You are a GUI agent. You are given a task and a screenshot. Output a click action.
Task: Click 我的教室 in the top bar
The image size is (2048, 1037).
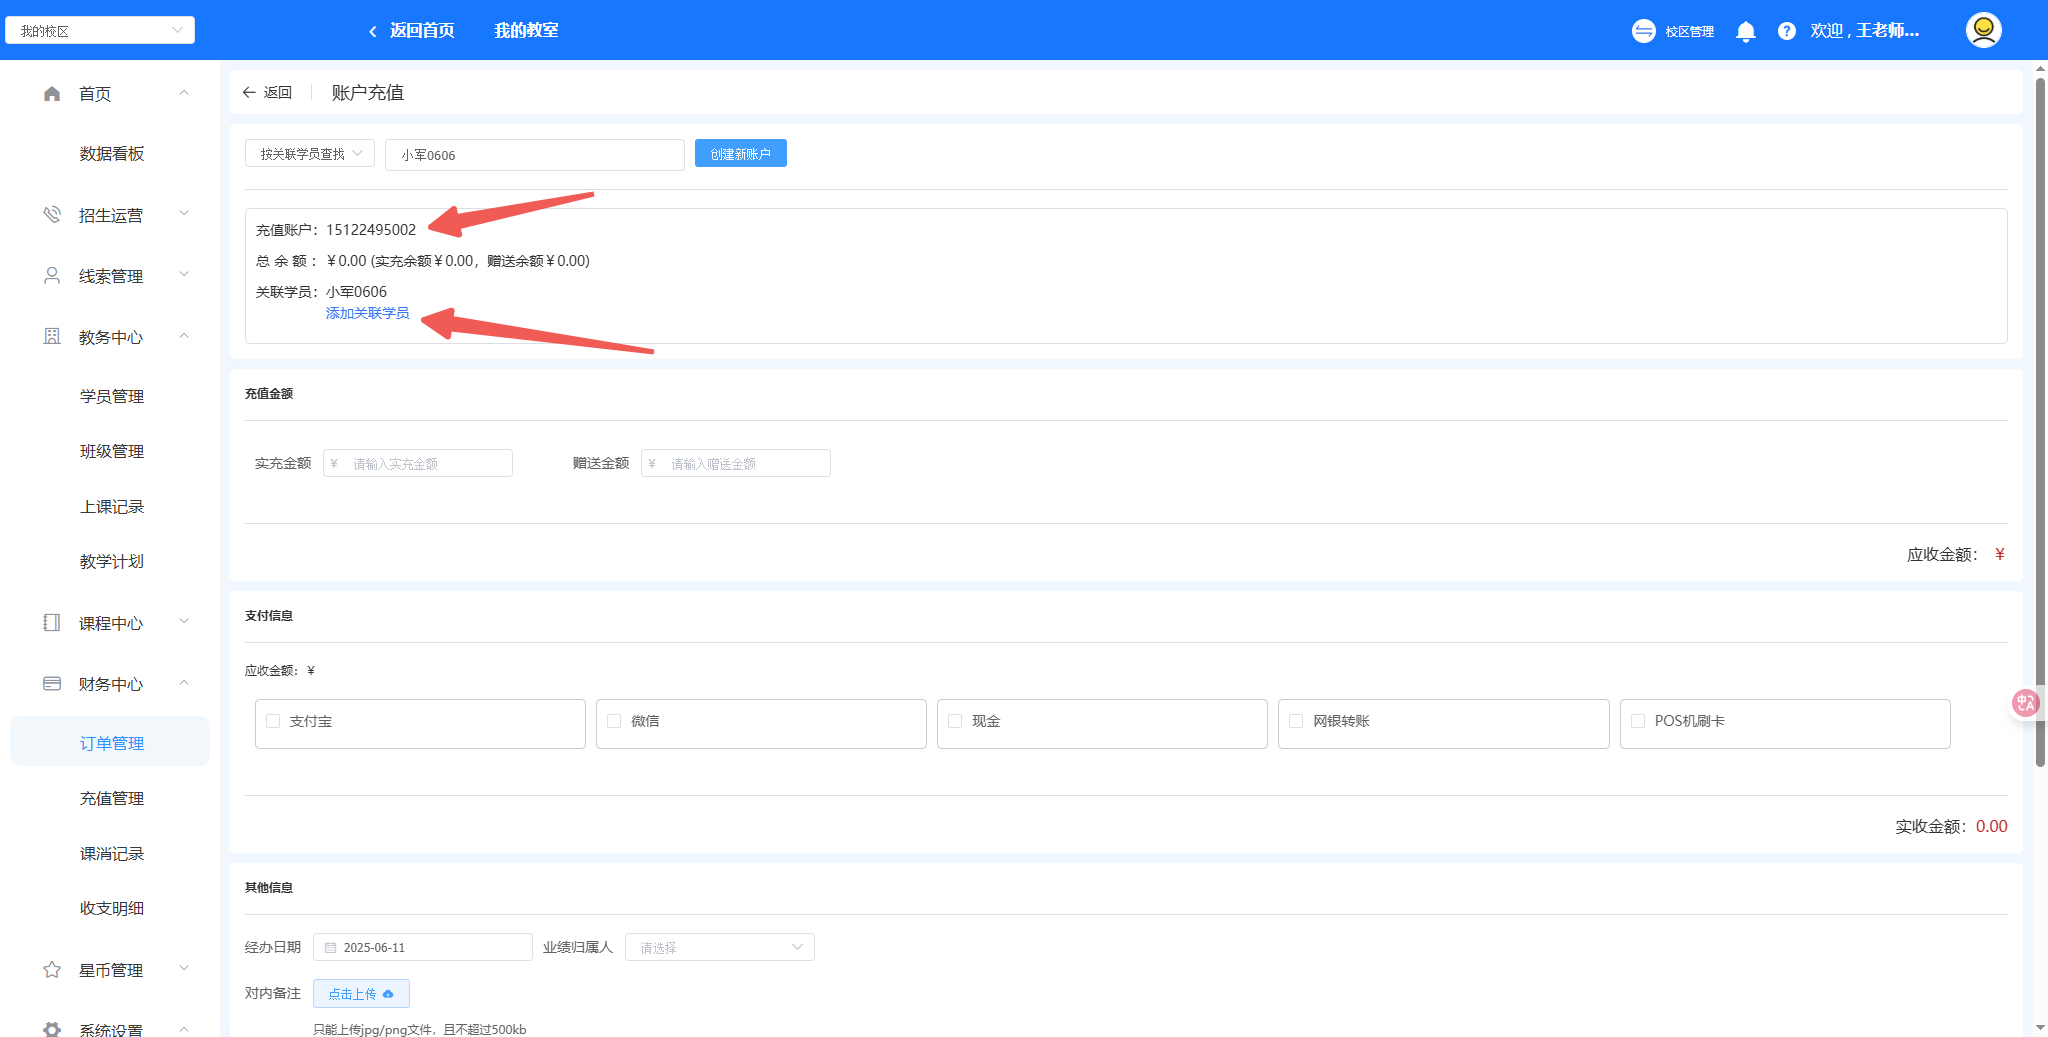[x=526, y=31]
